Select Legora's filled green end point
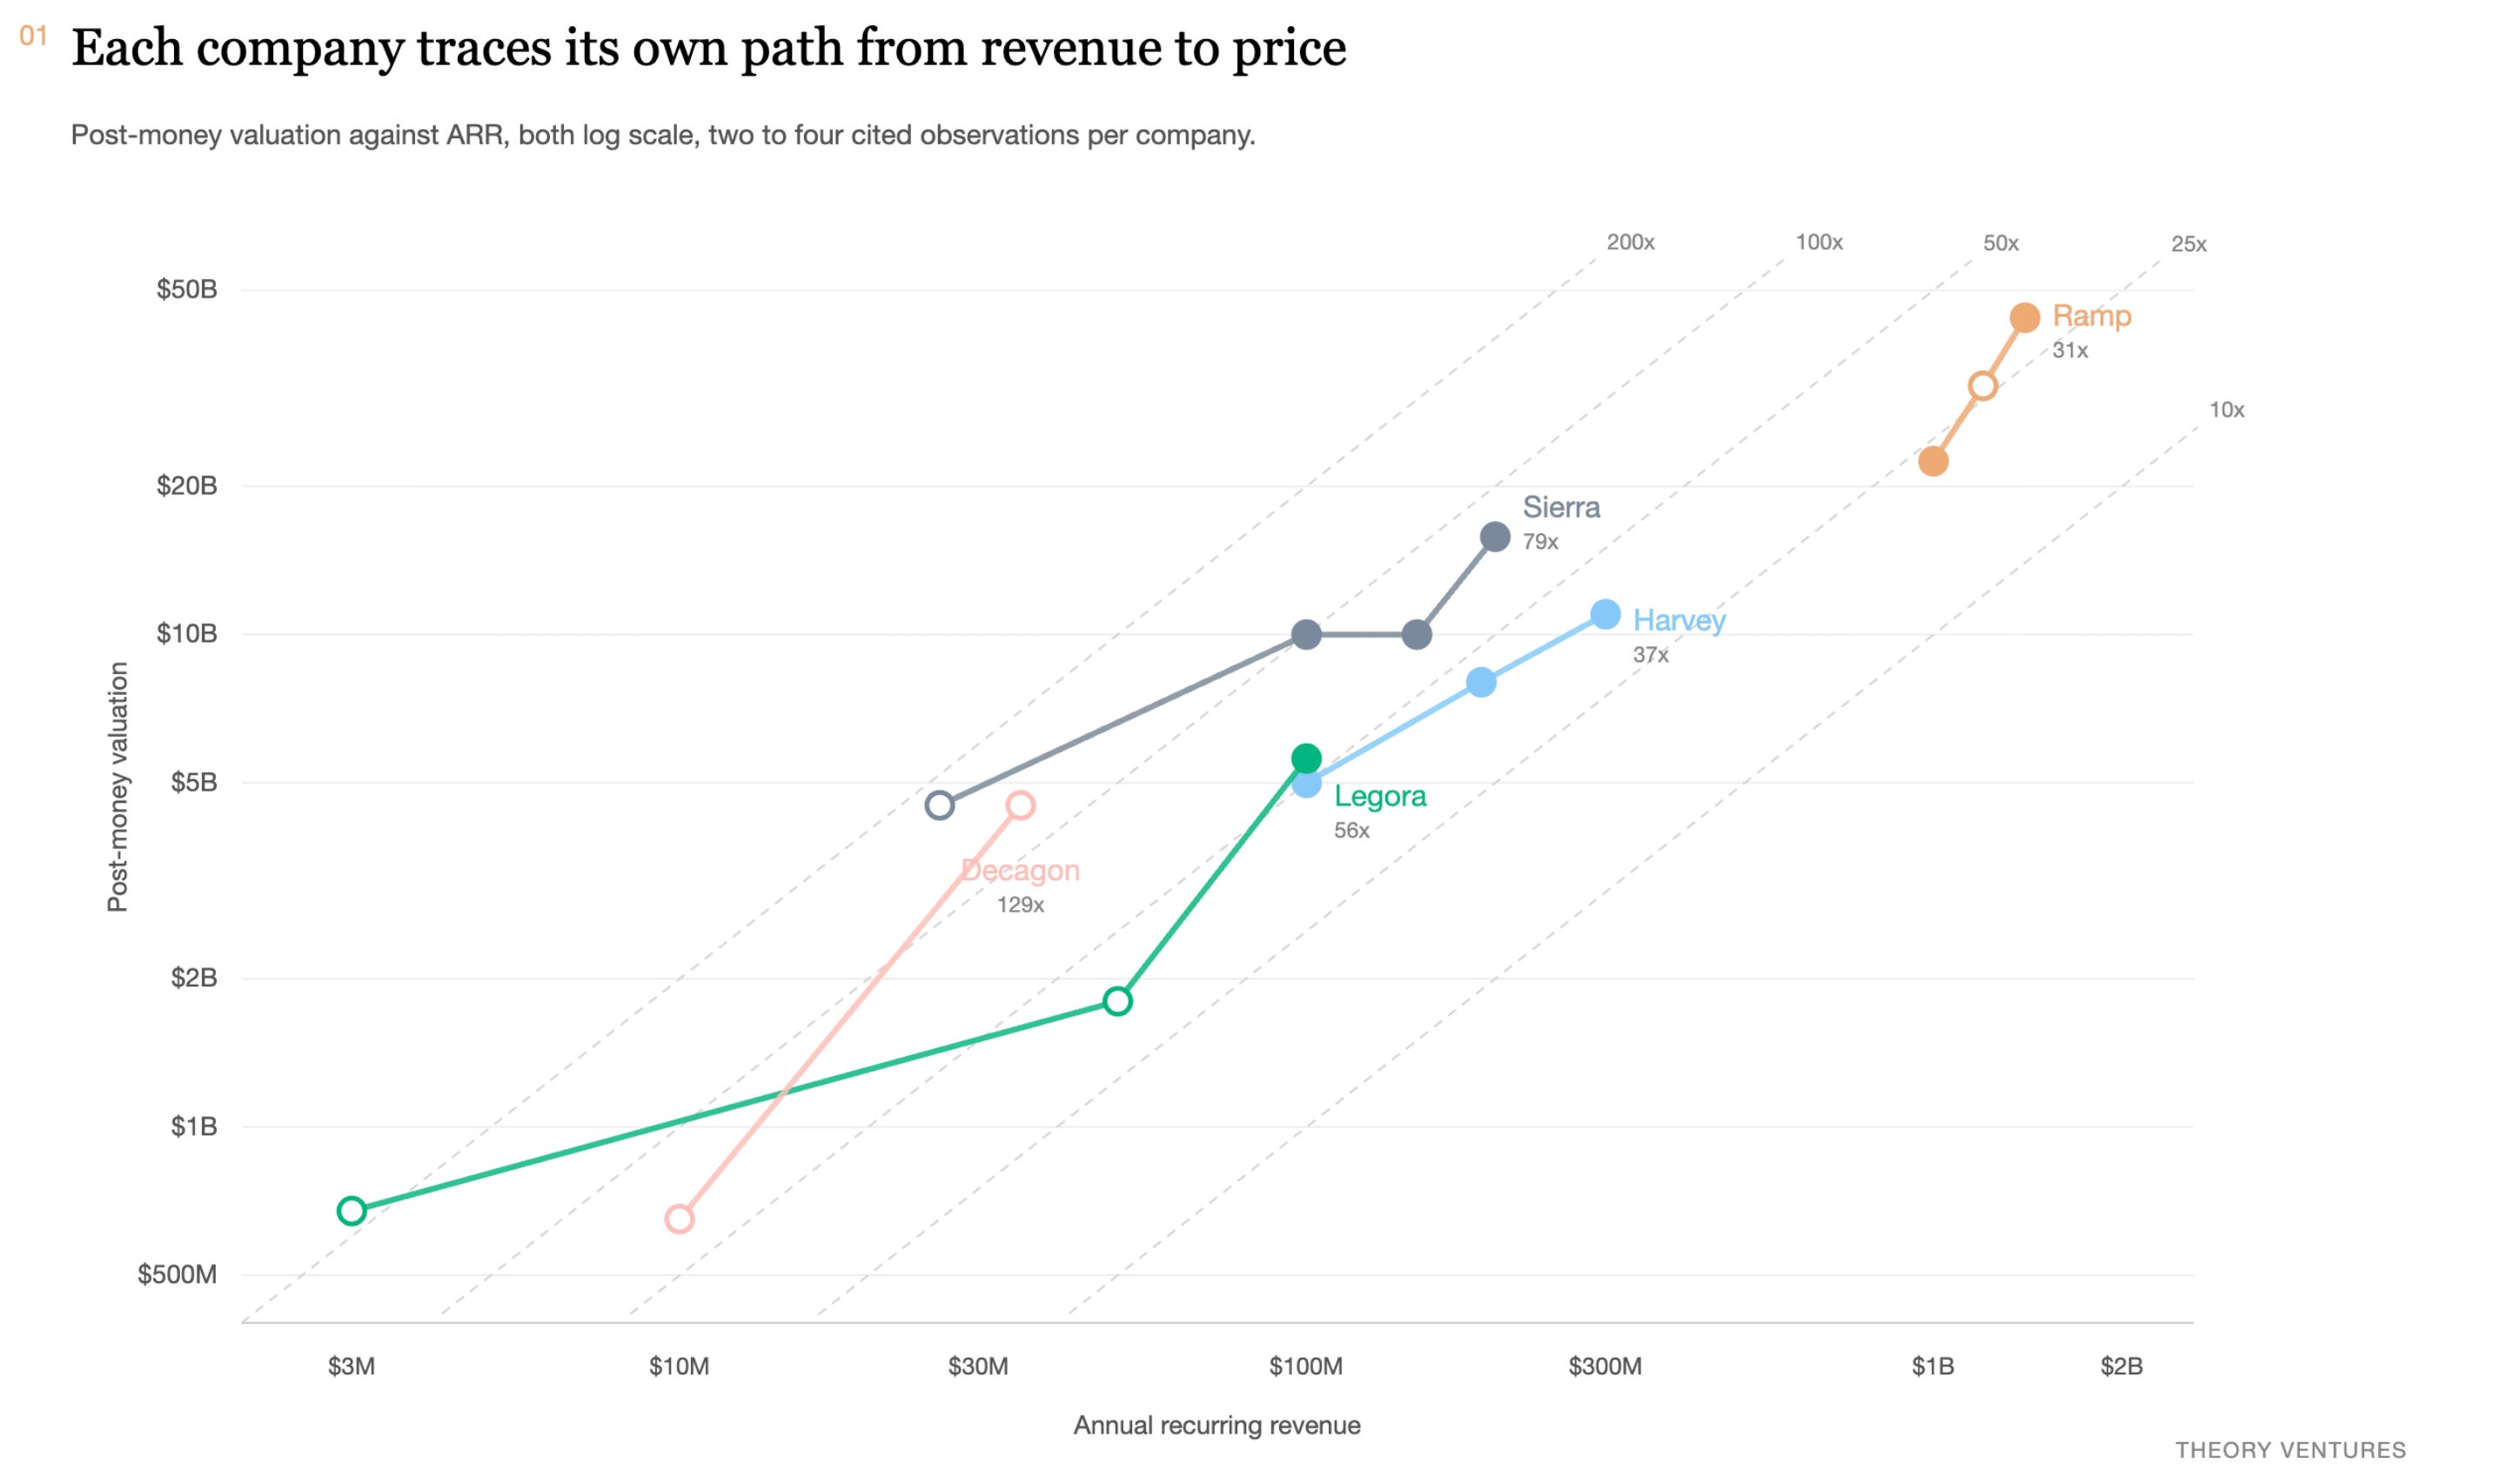Screen dimensions: 2513x1484 tap(1306, 758)
